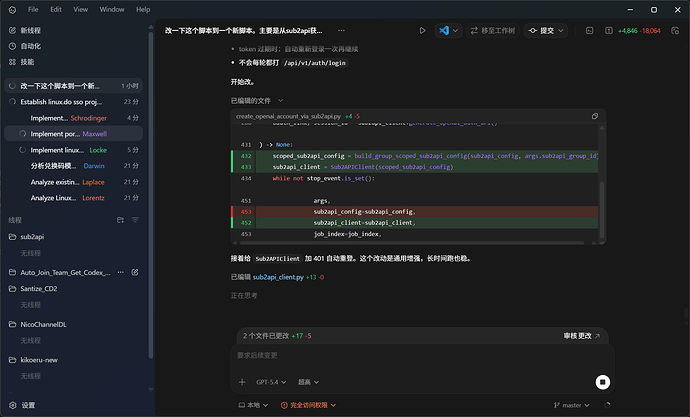Click 移至工作树 button
The width and height of the screenshot is (690, 417).
point(492,30)
